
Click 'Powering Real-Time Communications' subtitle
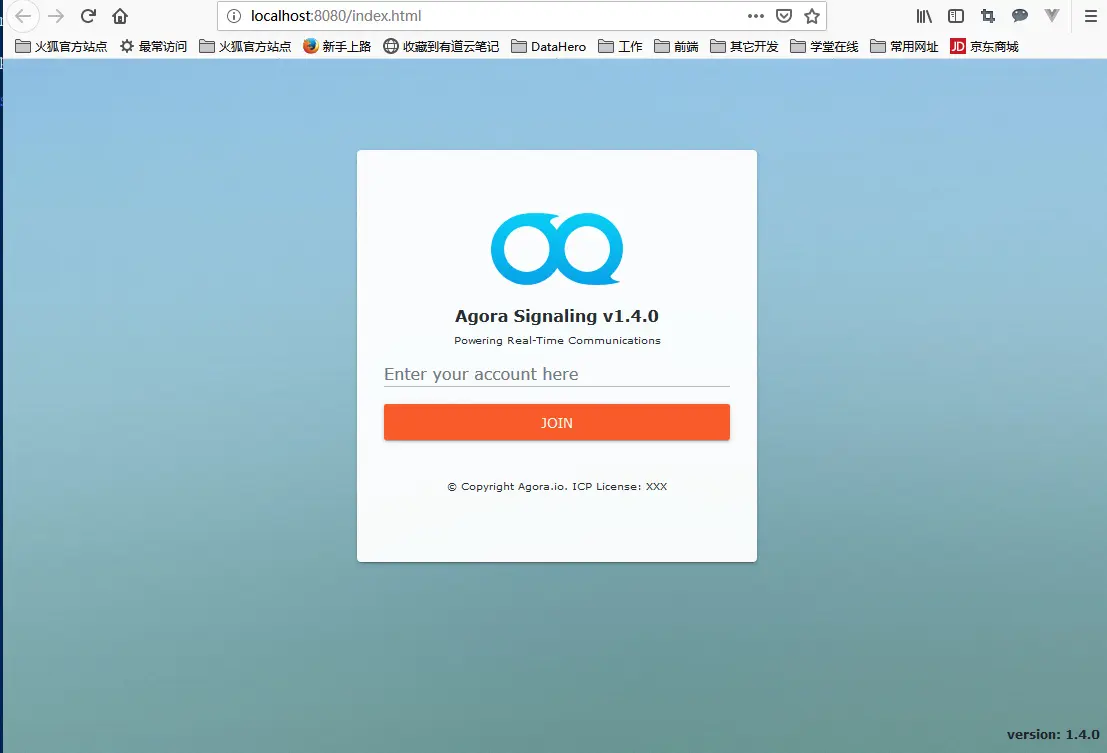pyautogui.click(x=557, y=341)
